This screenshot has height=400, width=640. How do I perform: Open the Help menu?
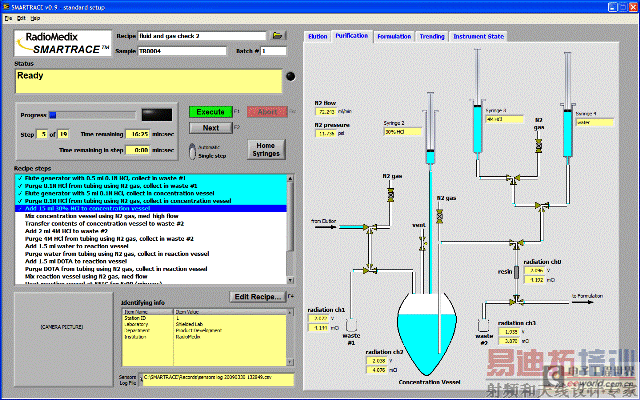(x=37, y=18)
